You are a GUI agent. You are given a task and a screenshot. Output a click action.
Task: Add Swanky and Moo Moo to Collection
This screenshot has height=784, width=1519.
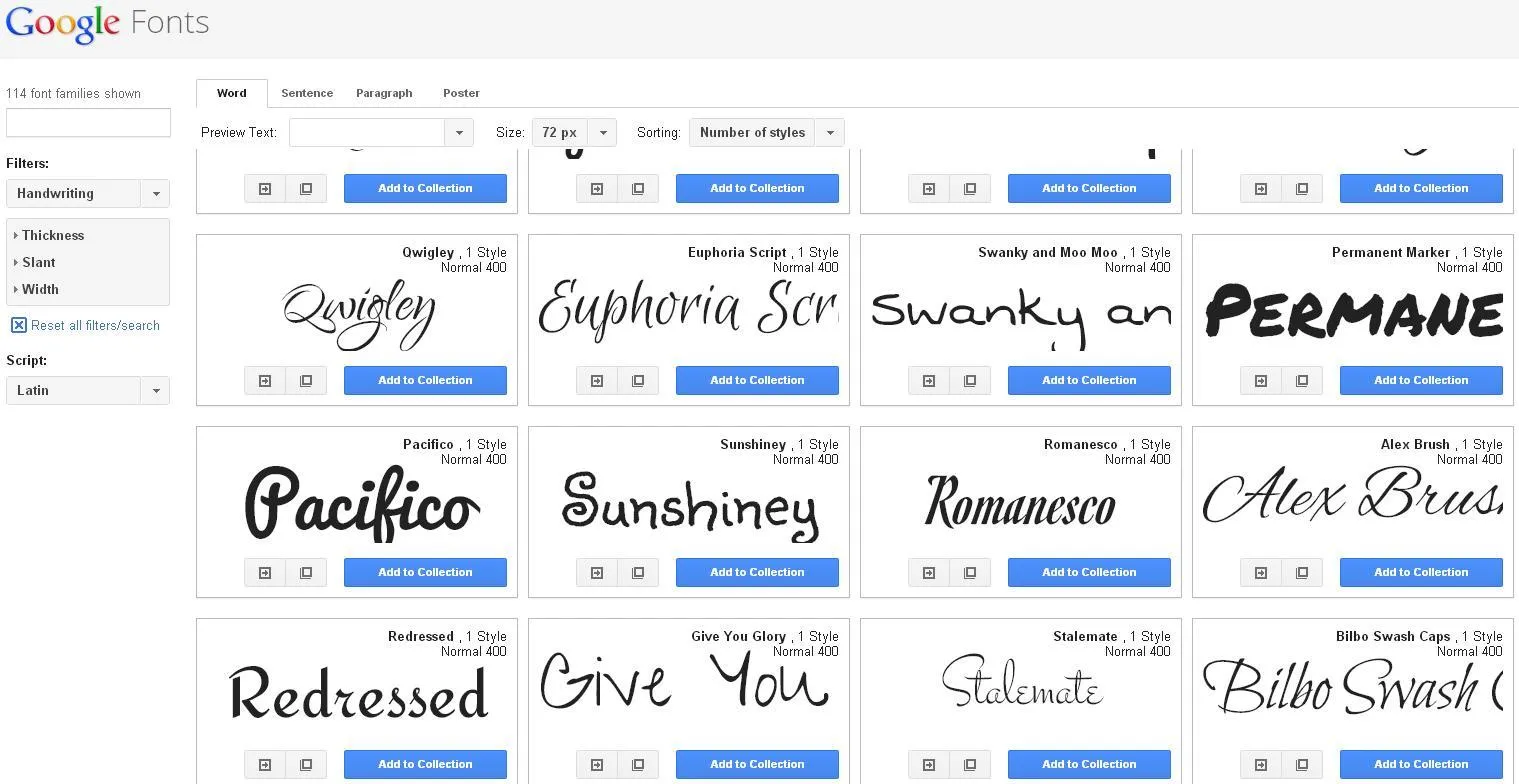pos(1089,380)
